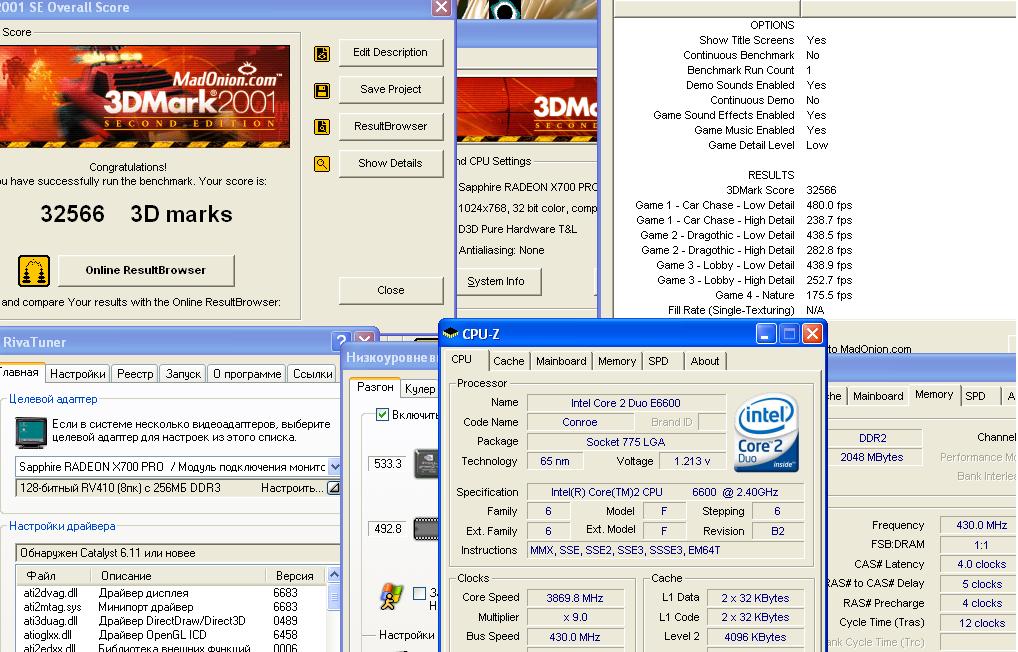Click the Файл column header
Screen dimensions: 1018x652
point(53,575)
